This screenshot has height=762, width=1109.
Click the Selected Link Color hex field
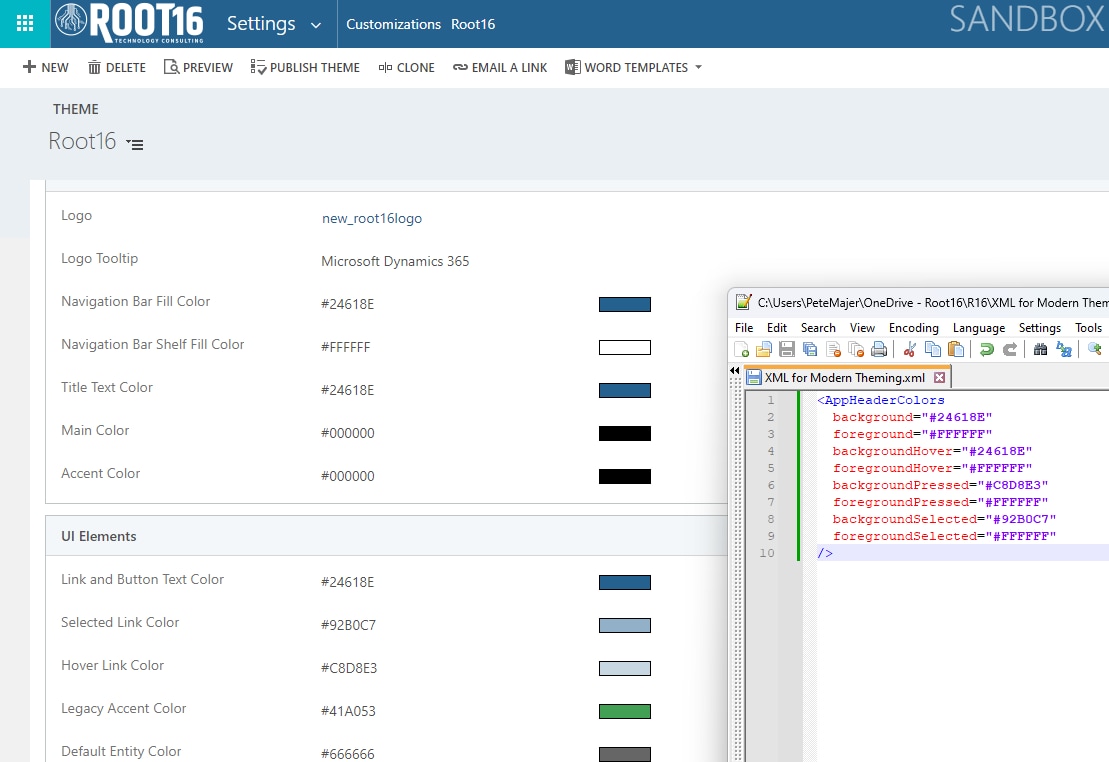[348, 625]
